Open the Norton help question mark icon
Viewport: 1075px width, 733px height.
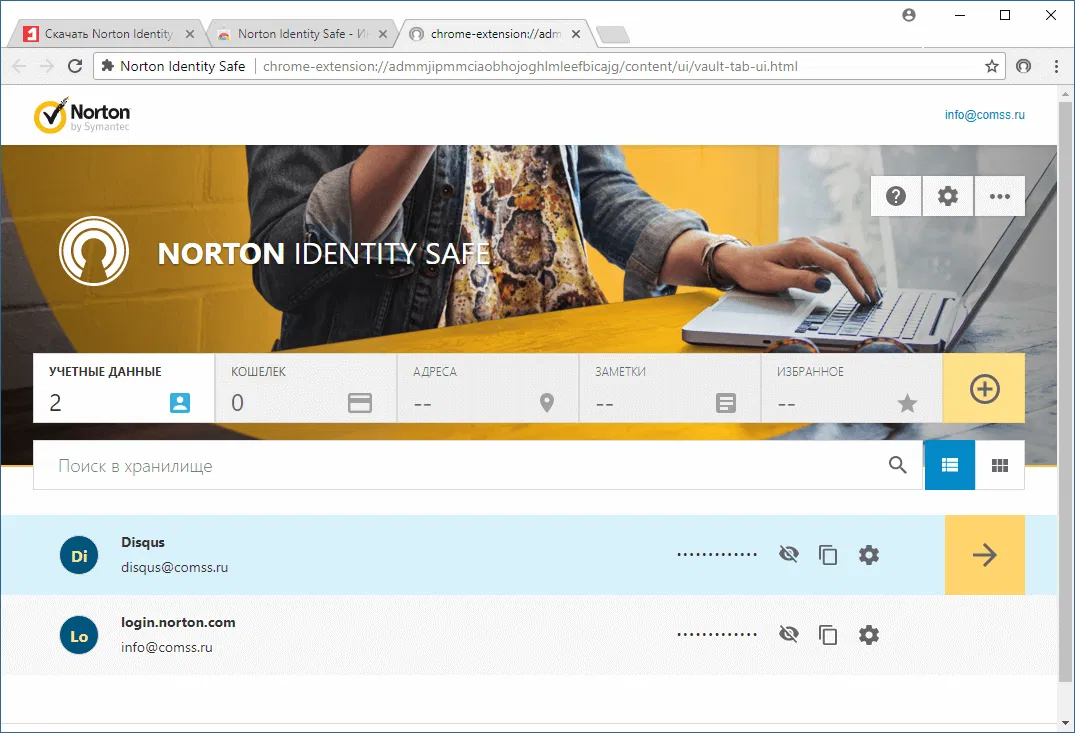coord(896,196)
